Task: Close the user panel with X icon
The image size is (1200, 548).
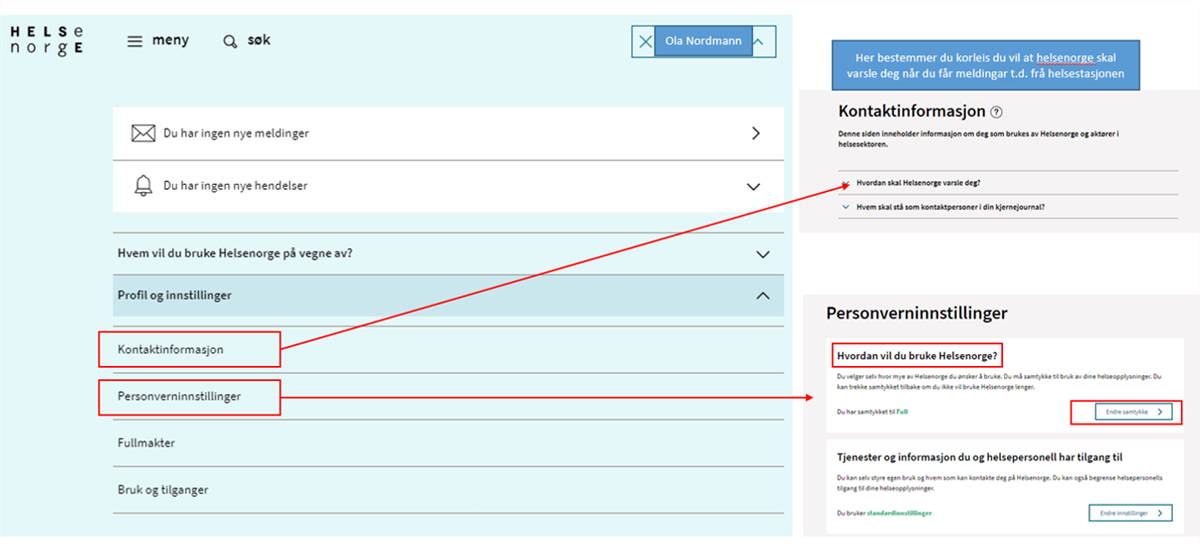Action: click(644, 42)
